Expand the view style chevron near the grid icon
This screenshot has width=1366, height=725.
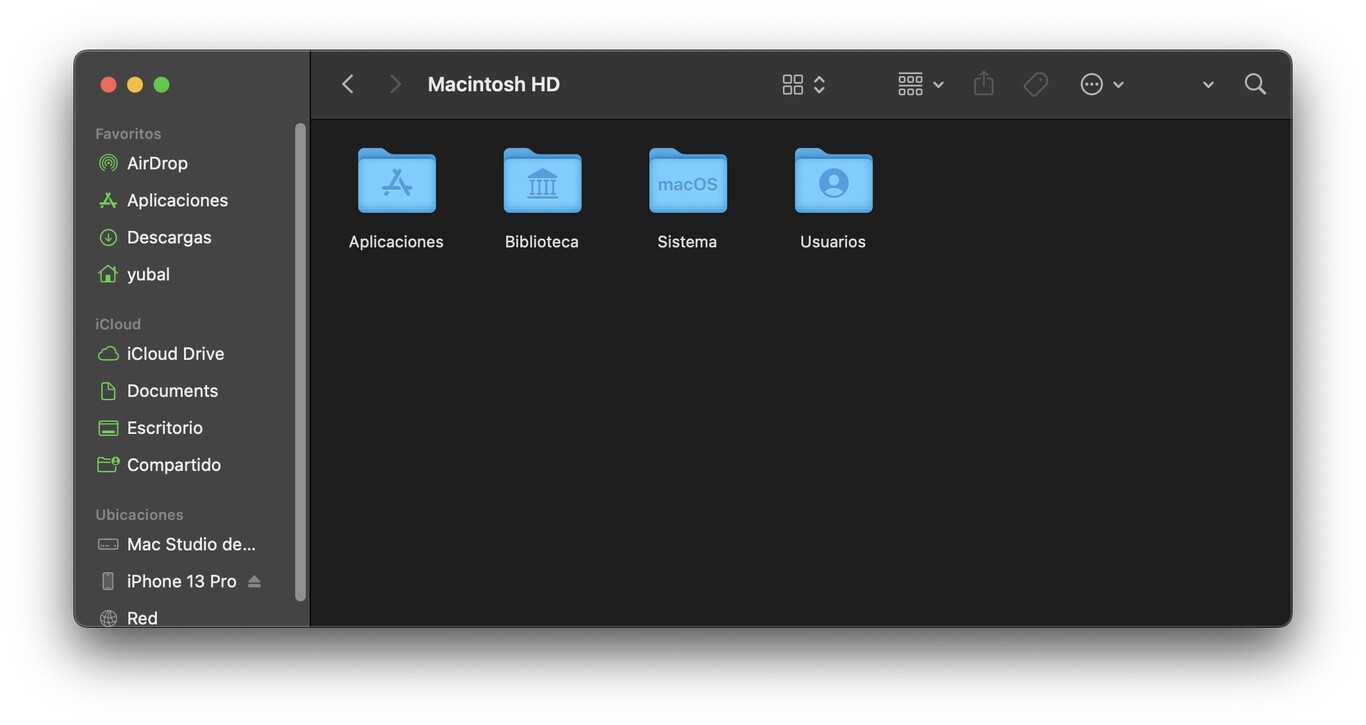816,84
